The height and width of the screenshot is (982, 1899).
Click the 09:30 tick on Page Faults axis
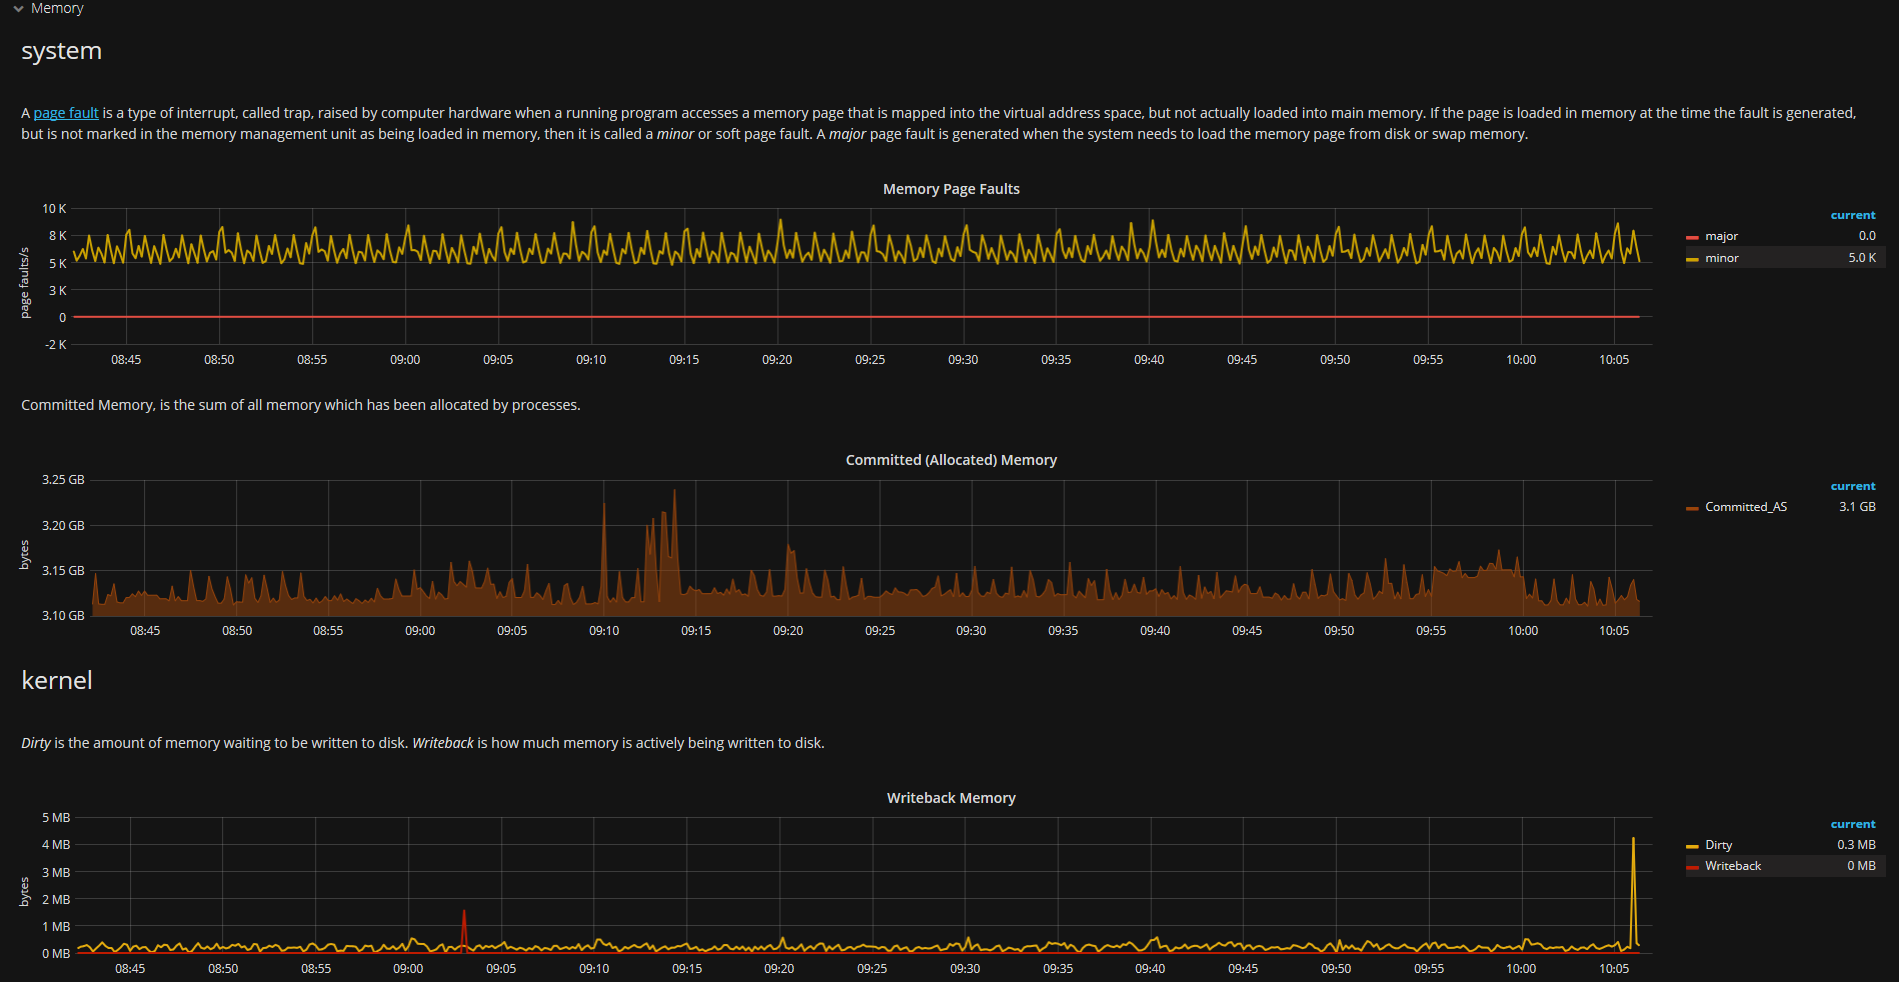(x=963, y=360)
